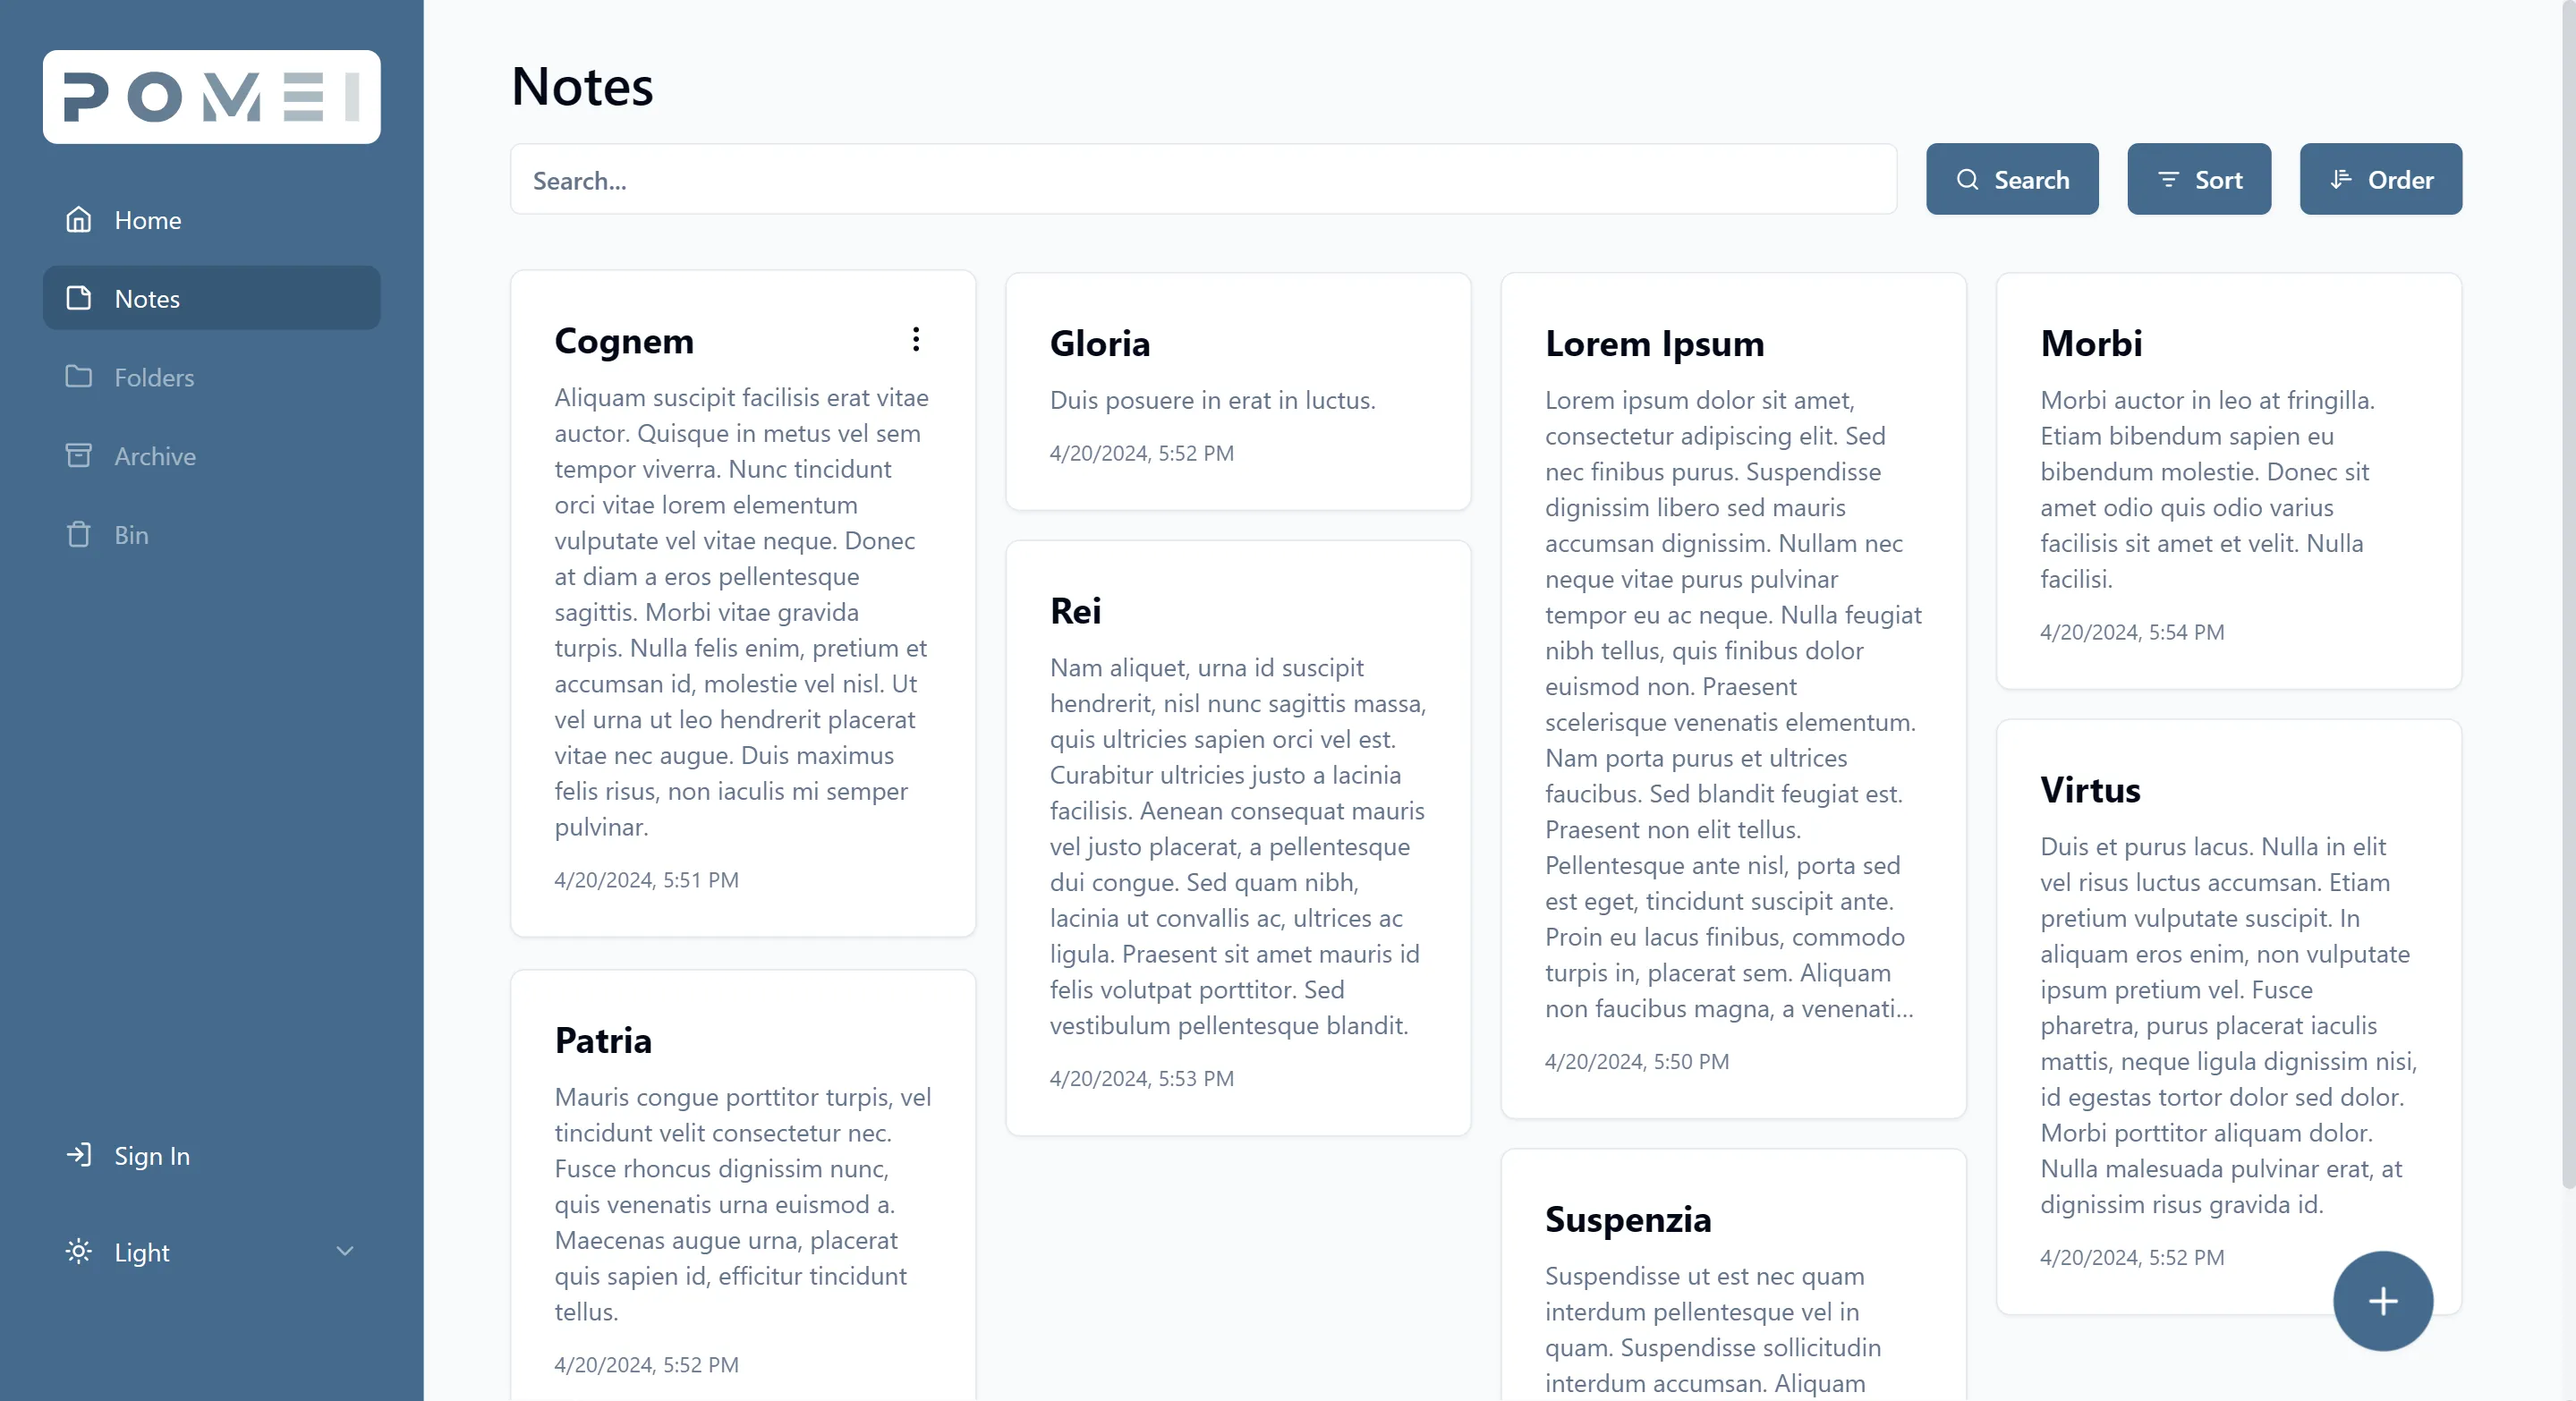Click the Sign In arrow icon
Viewport: 2576px width, 1401px height.
78,1155
